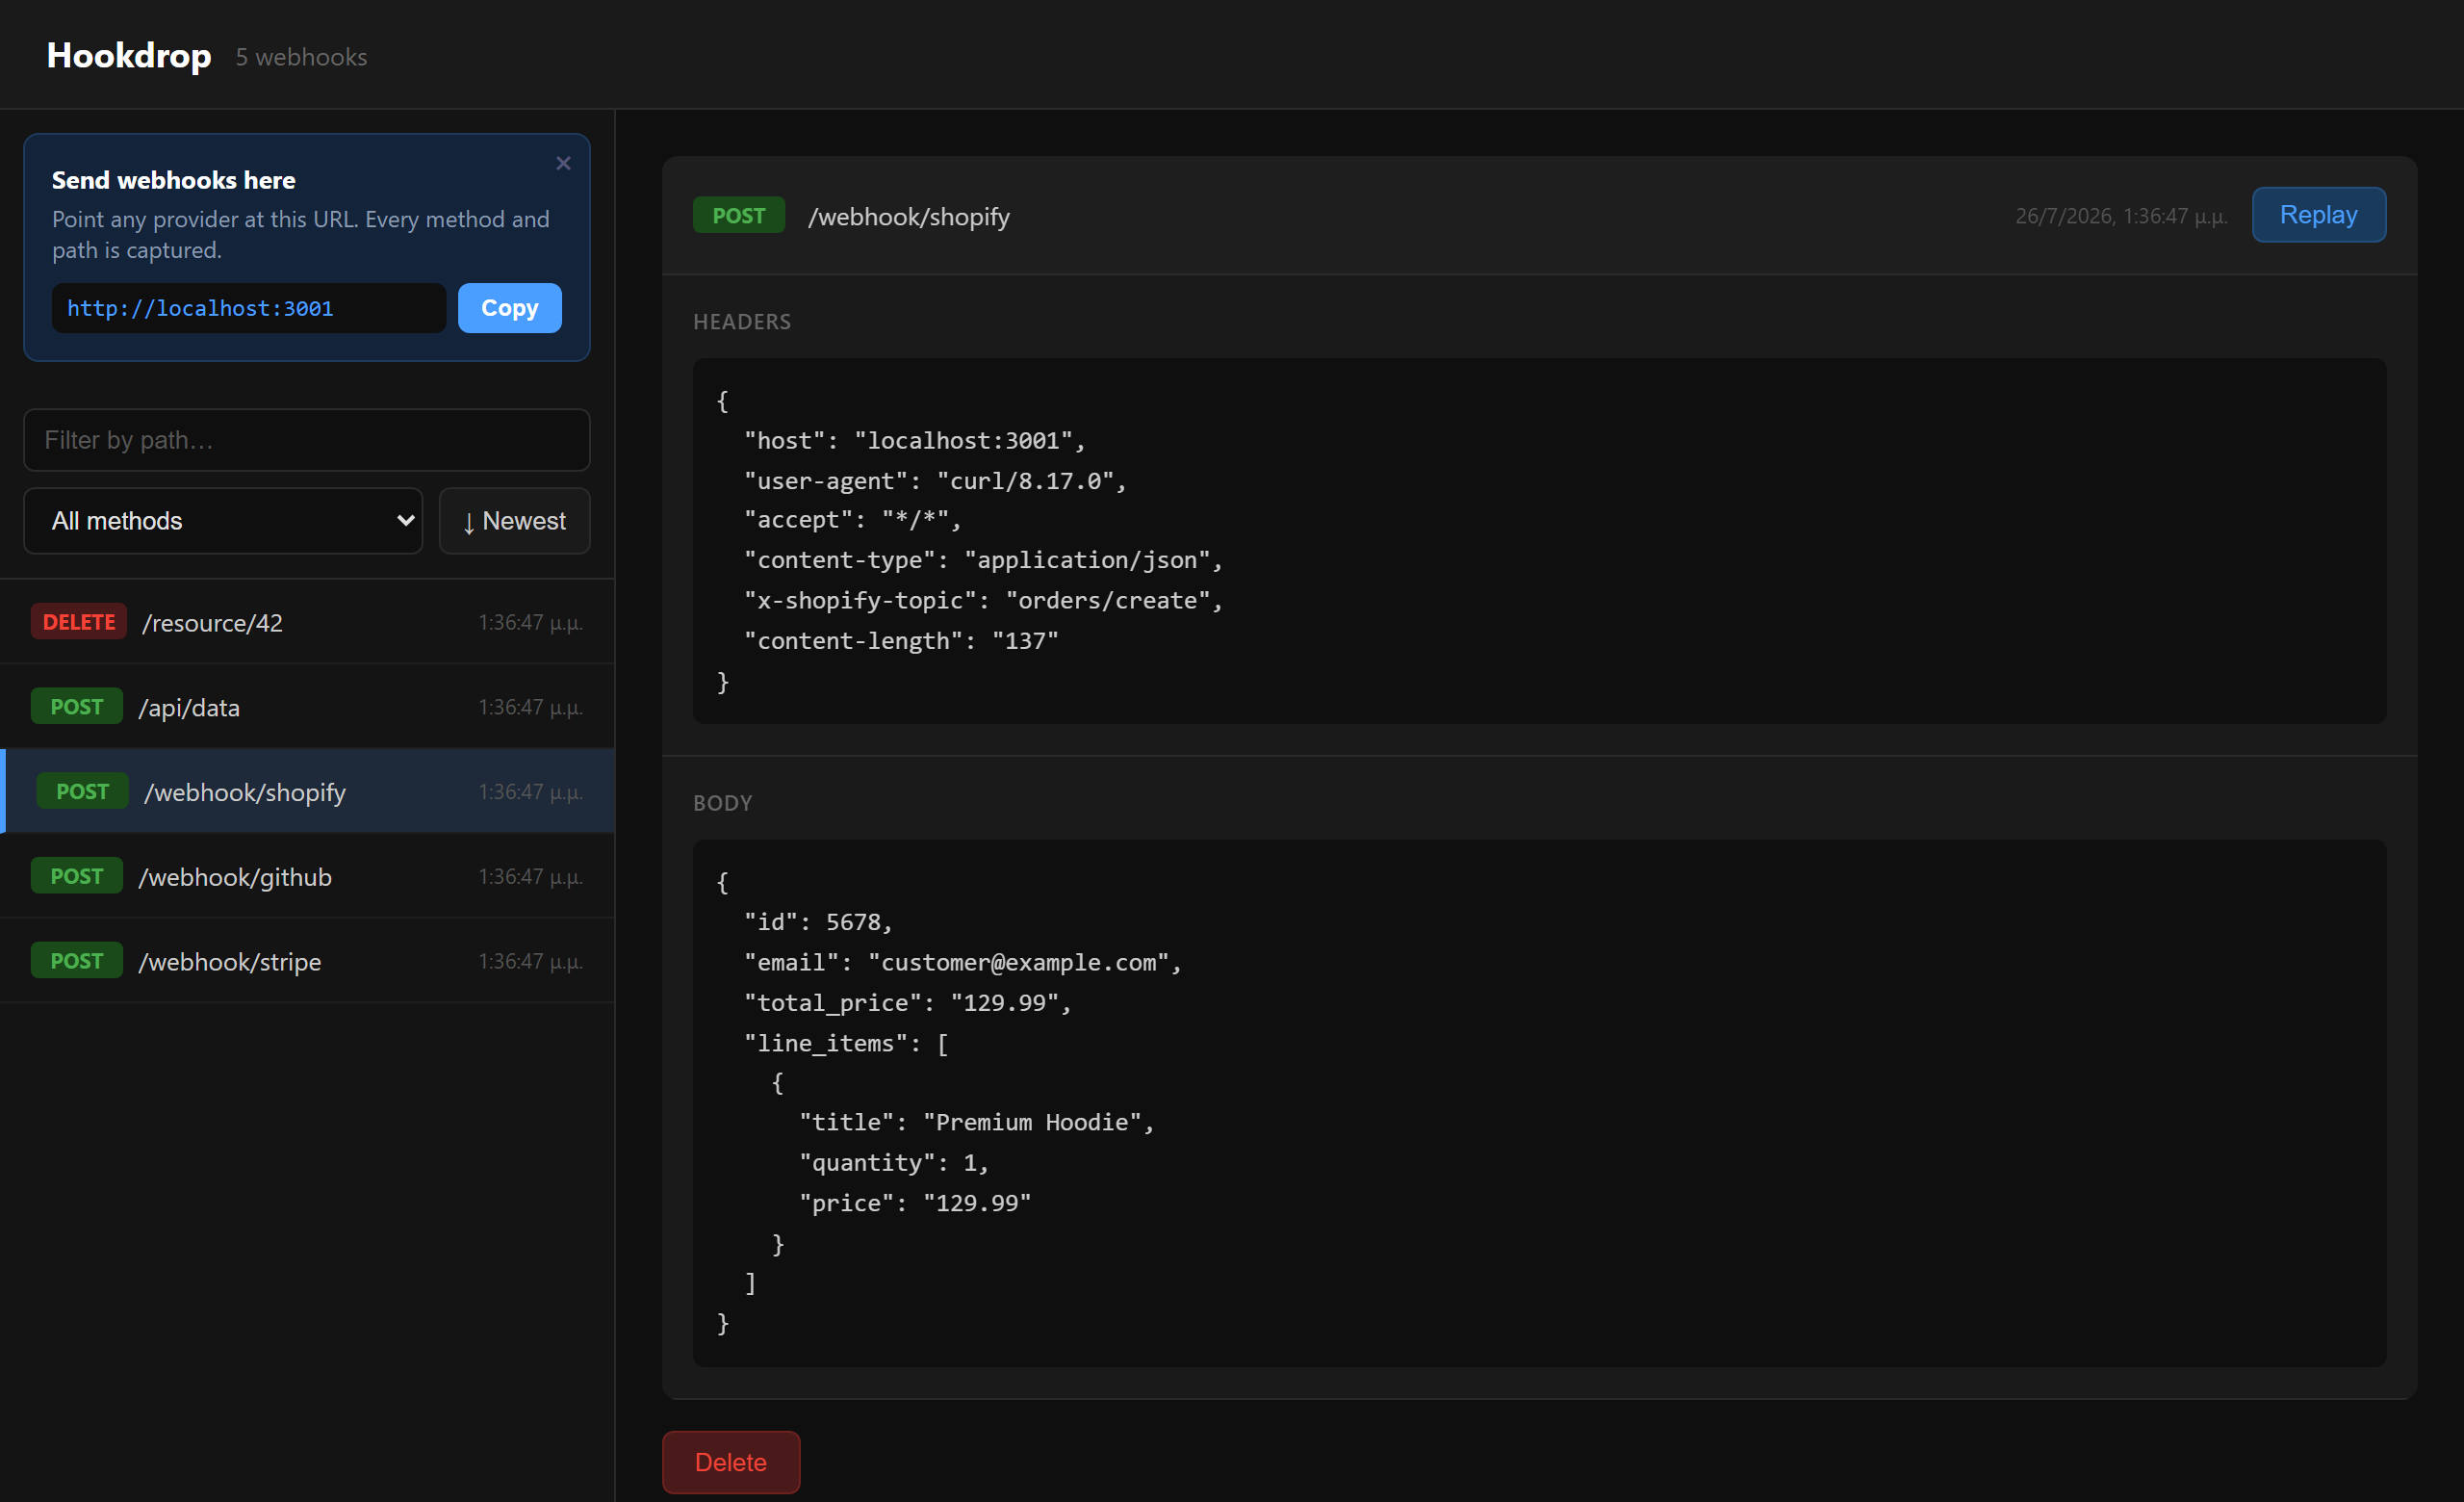Screen dimensions: 2464x1502
Task: Click the red DELETE method badge
Action: pyautogui.click(x=79, y=622)
